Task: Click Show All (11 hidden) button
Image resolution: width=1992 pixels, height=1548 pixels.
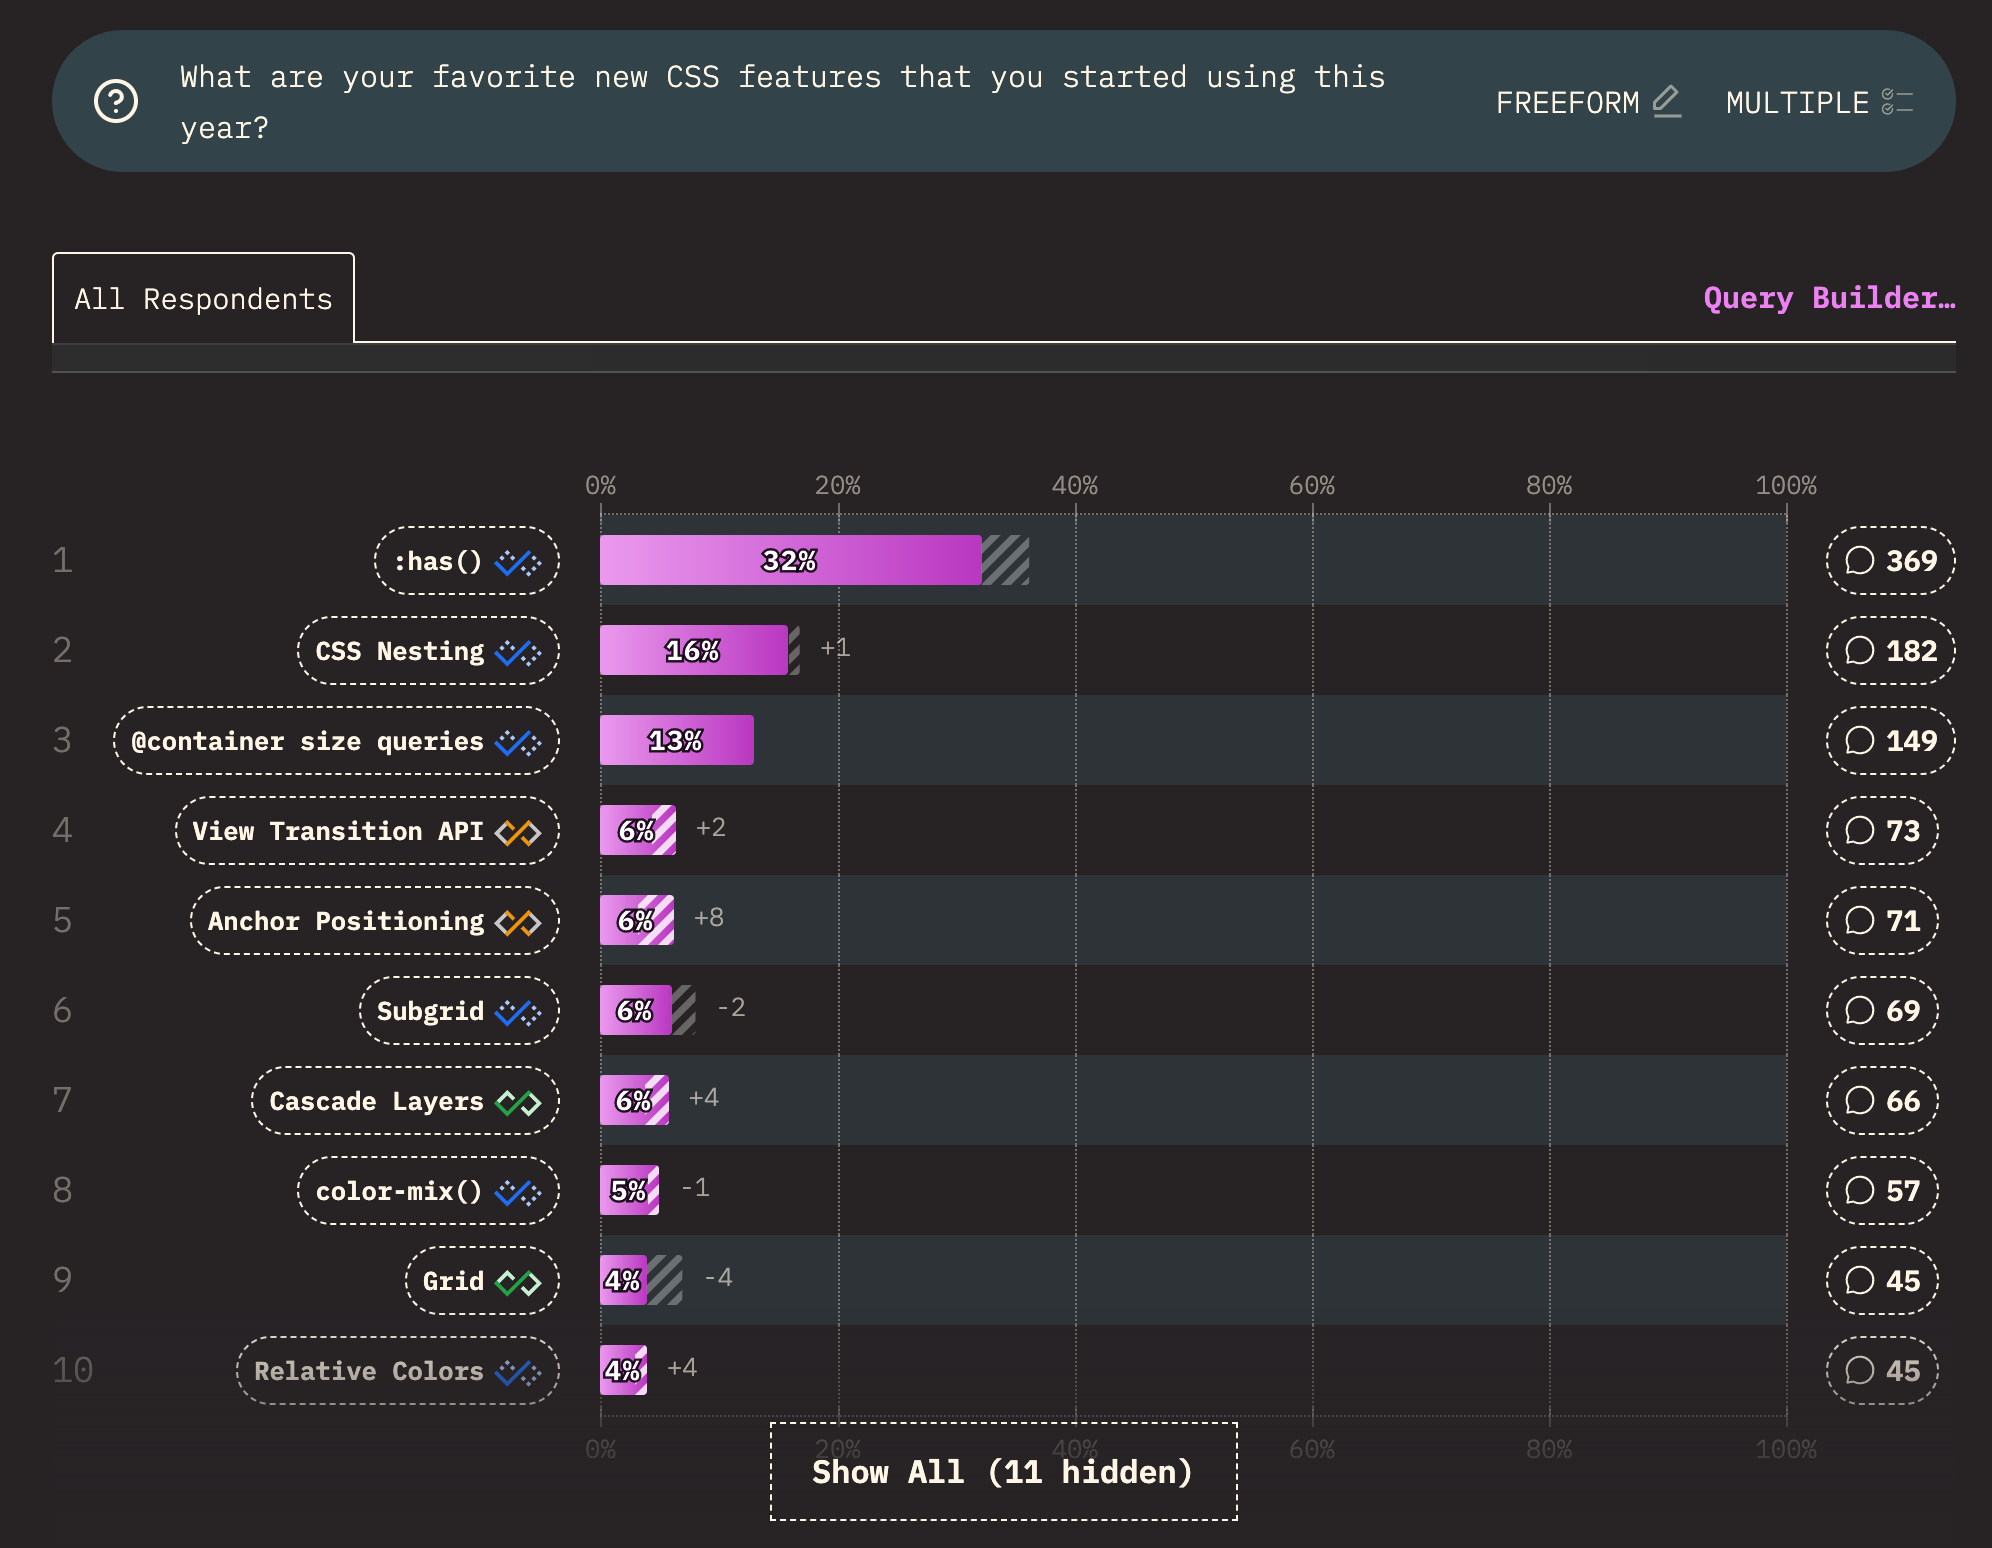Action: [x=1003, y=1471]
